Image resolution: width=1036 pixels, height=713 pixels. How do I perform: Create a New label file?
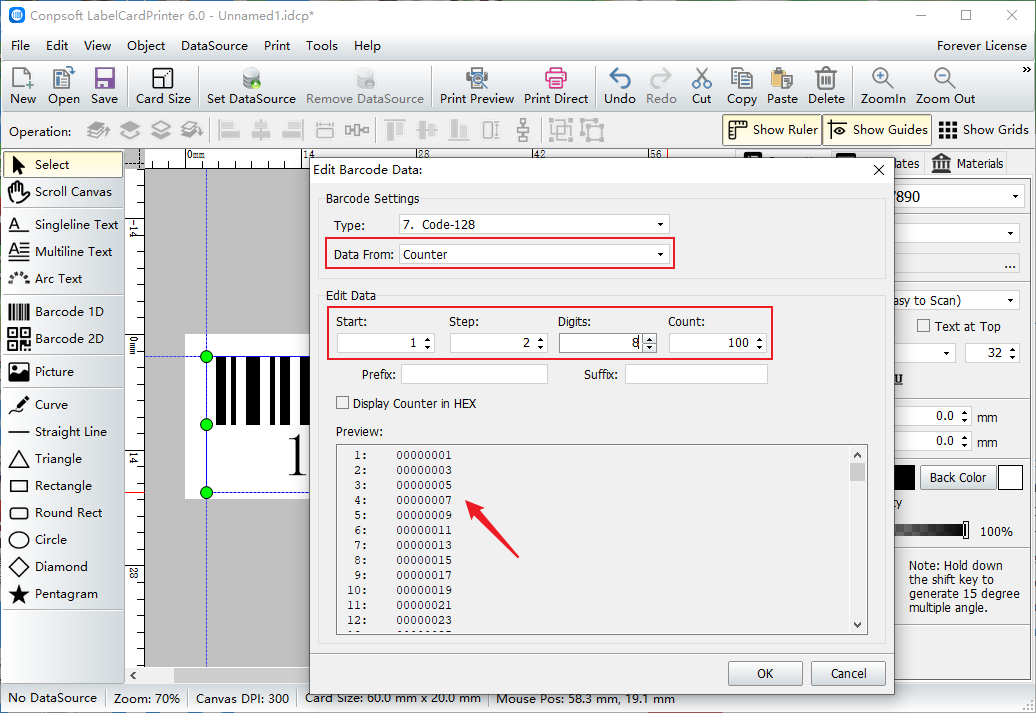coord(23,86)
